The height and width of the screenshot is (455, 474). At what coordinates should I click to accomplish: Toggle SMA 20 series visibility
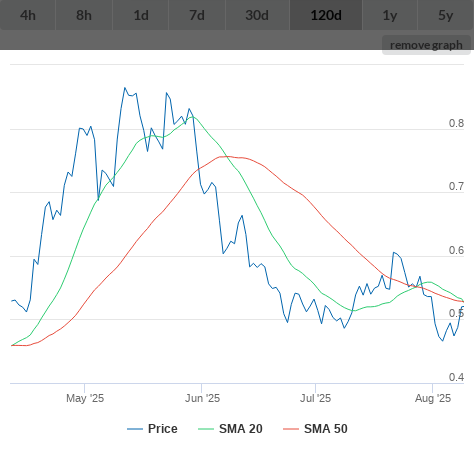click(241, 429)
